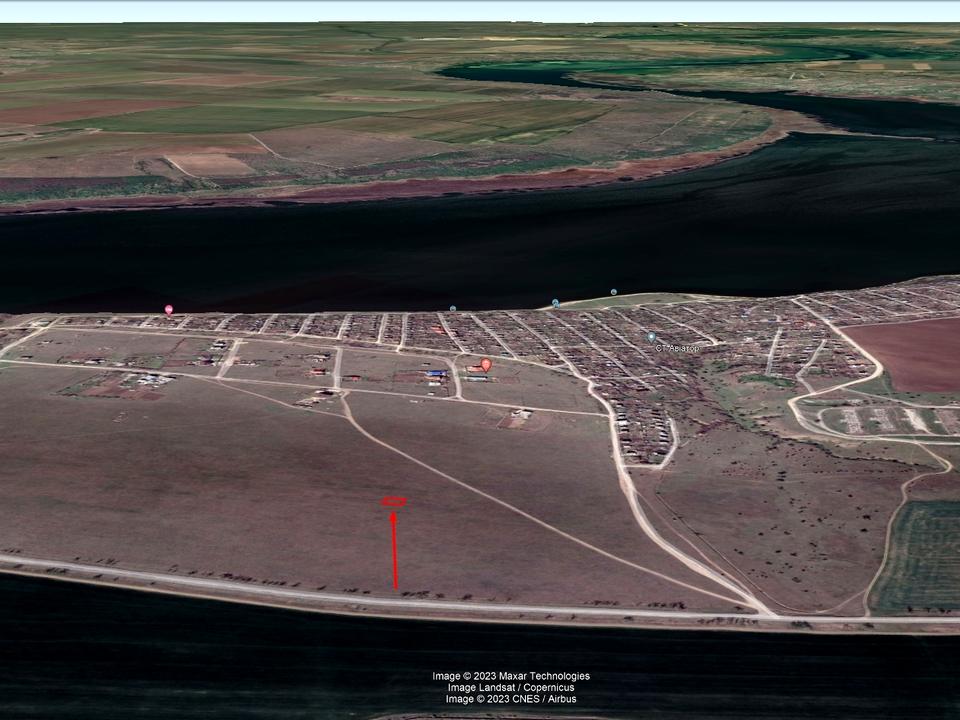Click the pink location pin on the shoreline
This screenshot has width=960, height=720.
[168, 310]
